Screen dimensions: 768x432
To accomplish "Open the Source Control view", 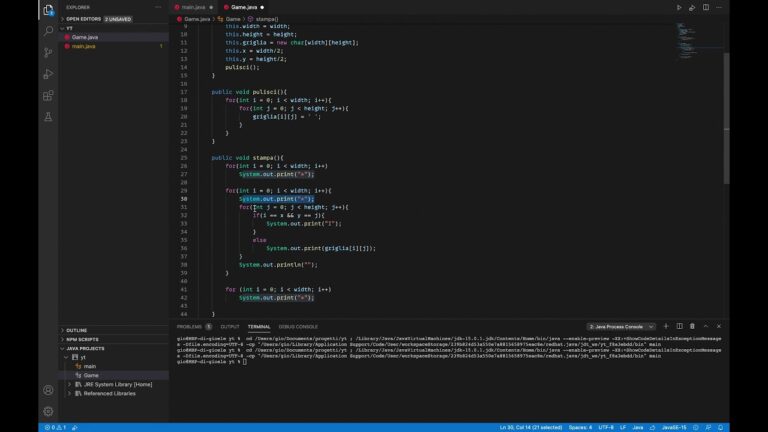I will click(x=48, y=52).
